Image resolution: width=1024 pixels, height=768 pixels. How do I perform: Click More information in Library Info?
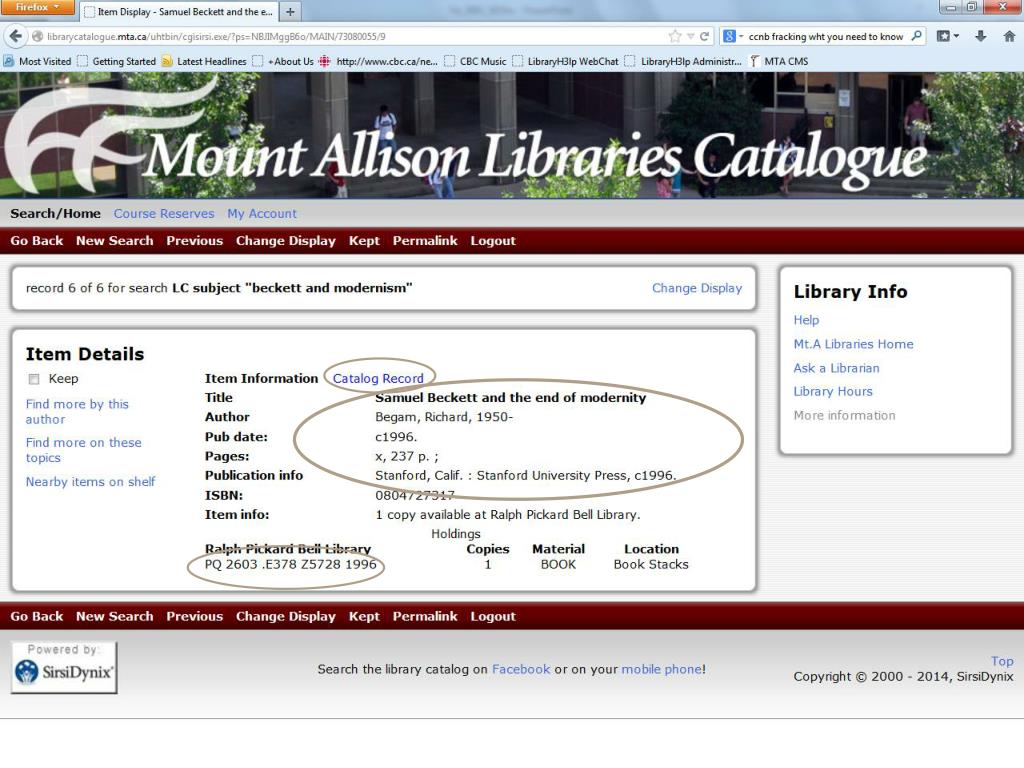point(844,415)
